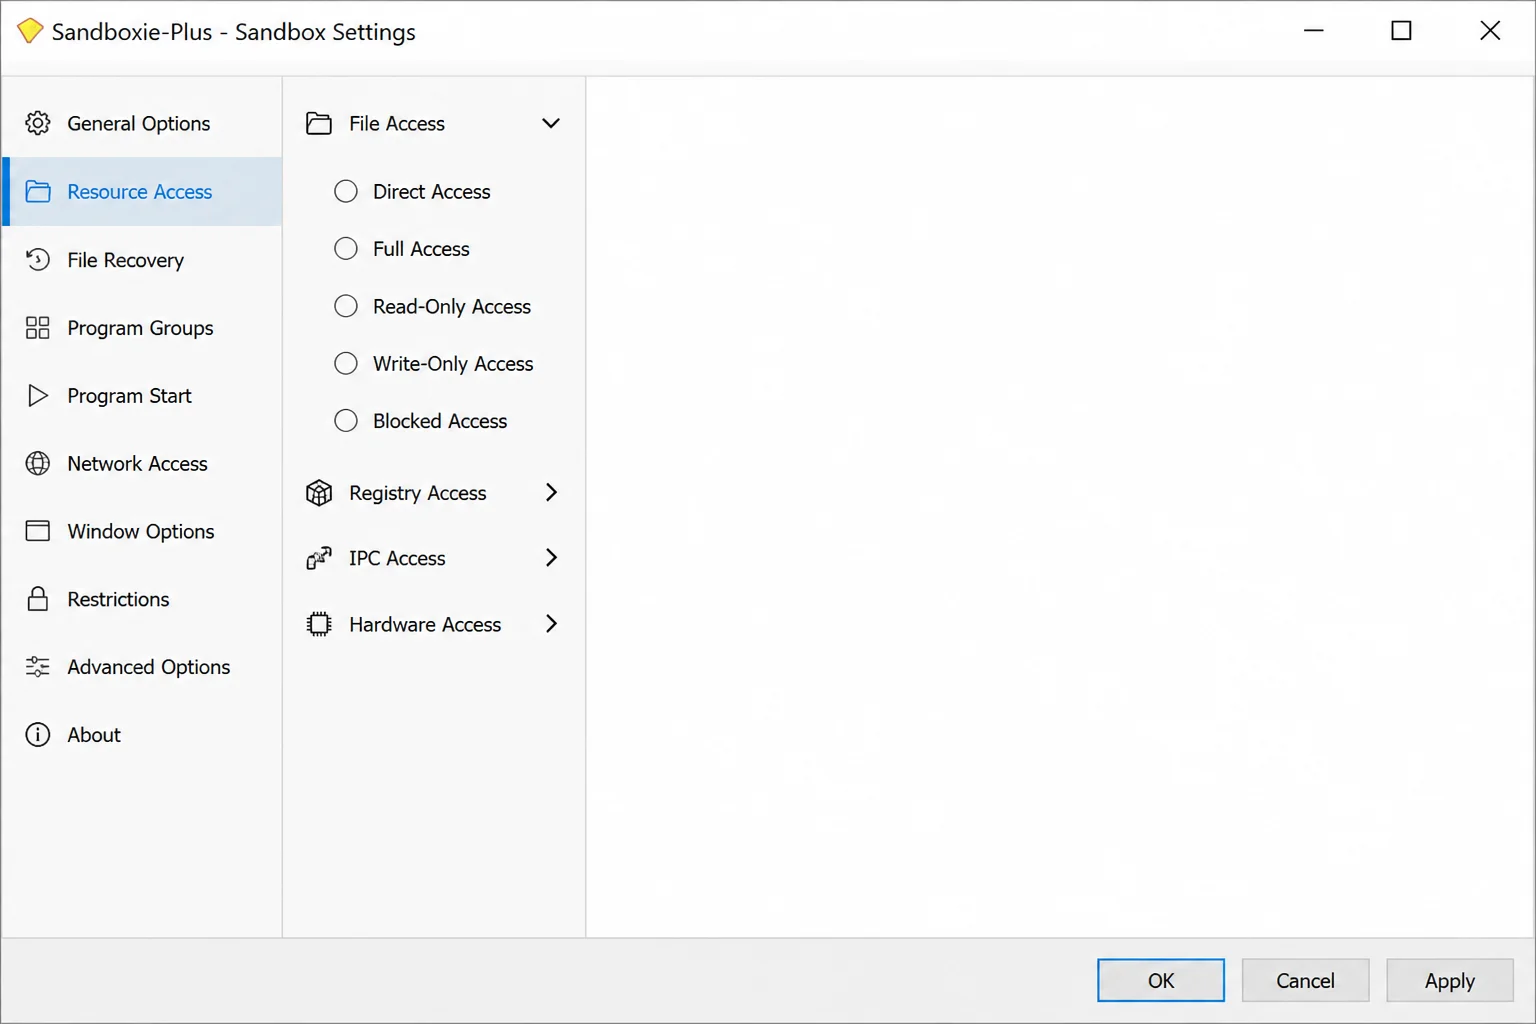Click the Resource Access folder icon

[x=38, y=191]
